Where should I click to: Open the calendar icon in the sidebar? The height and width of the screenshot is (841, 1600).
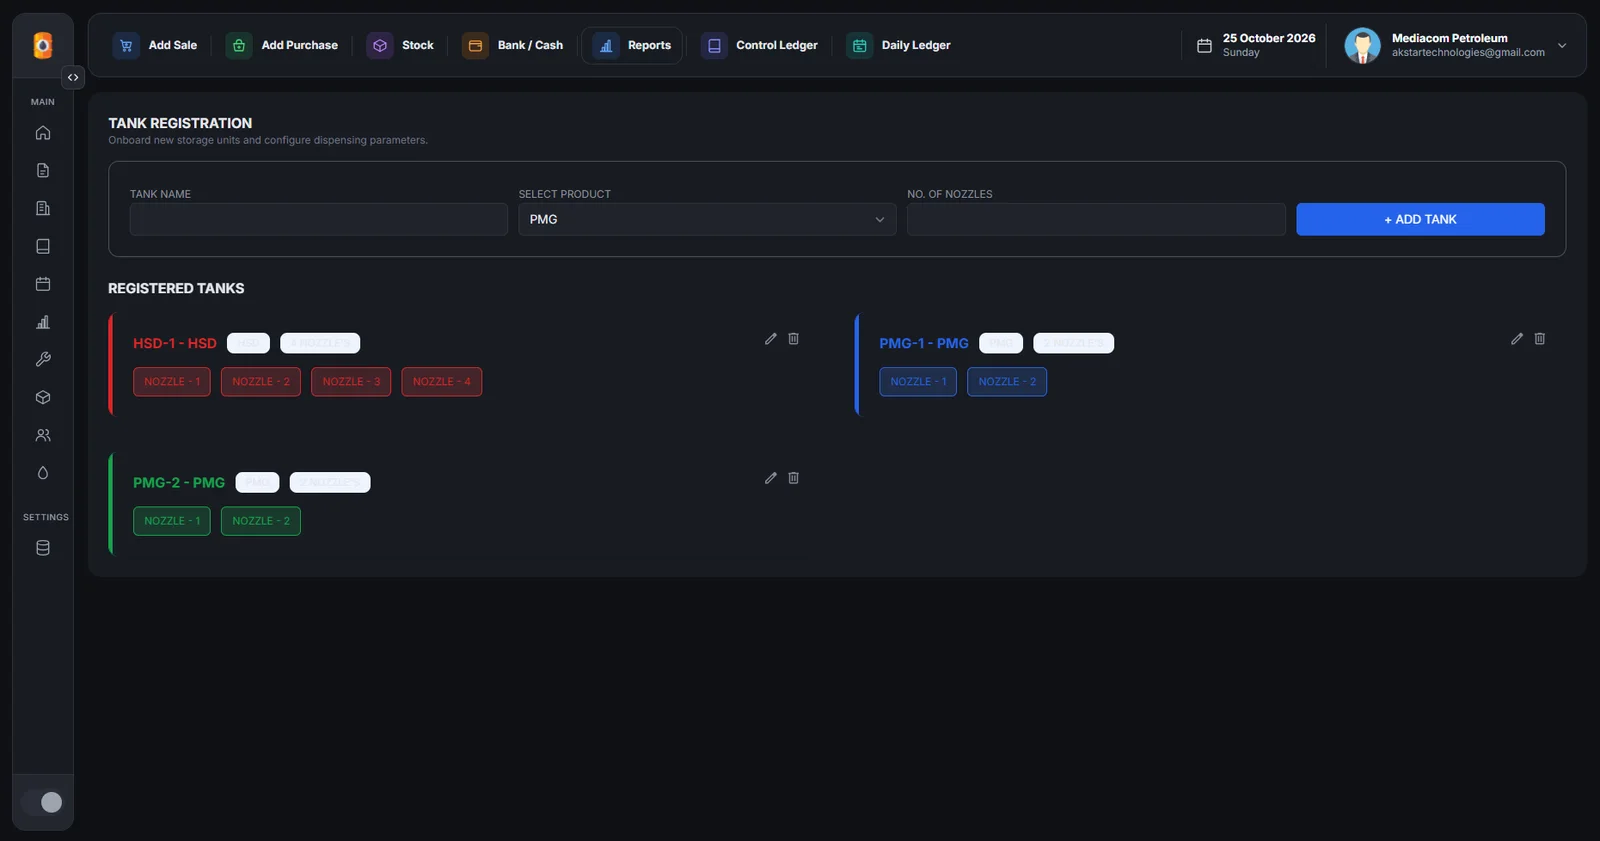(43, 284)
